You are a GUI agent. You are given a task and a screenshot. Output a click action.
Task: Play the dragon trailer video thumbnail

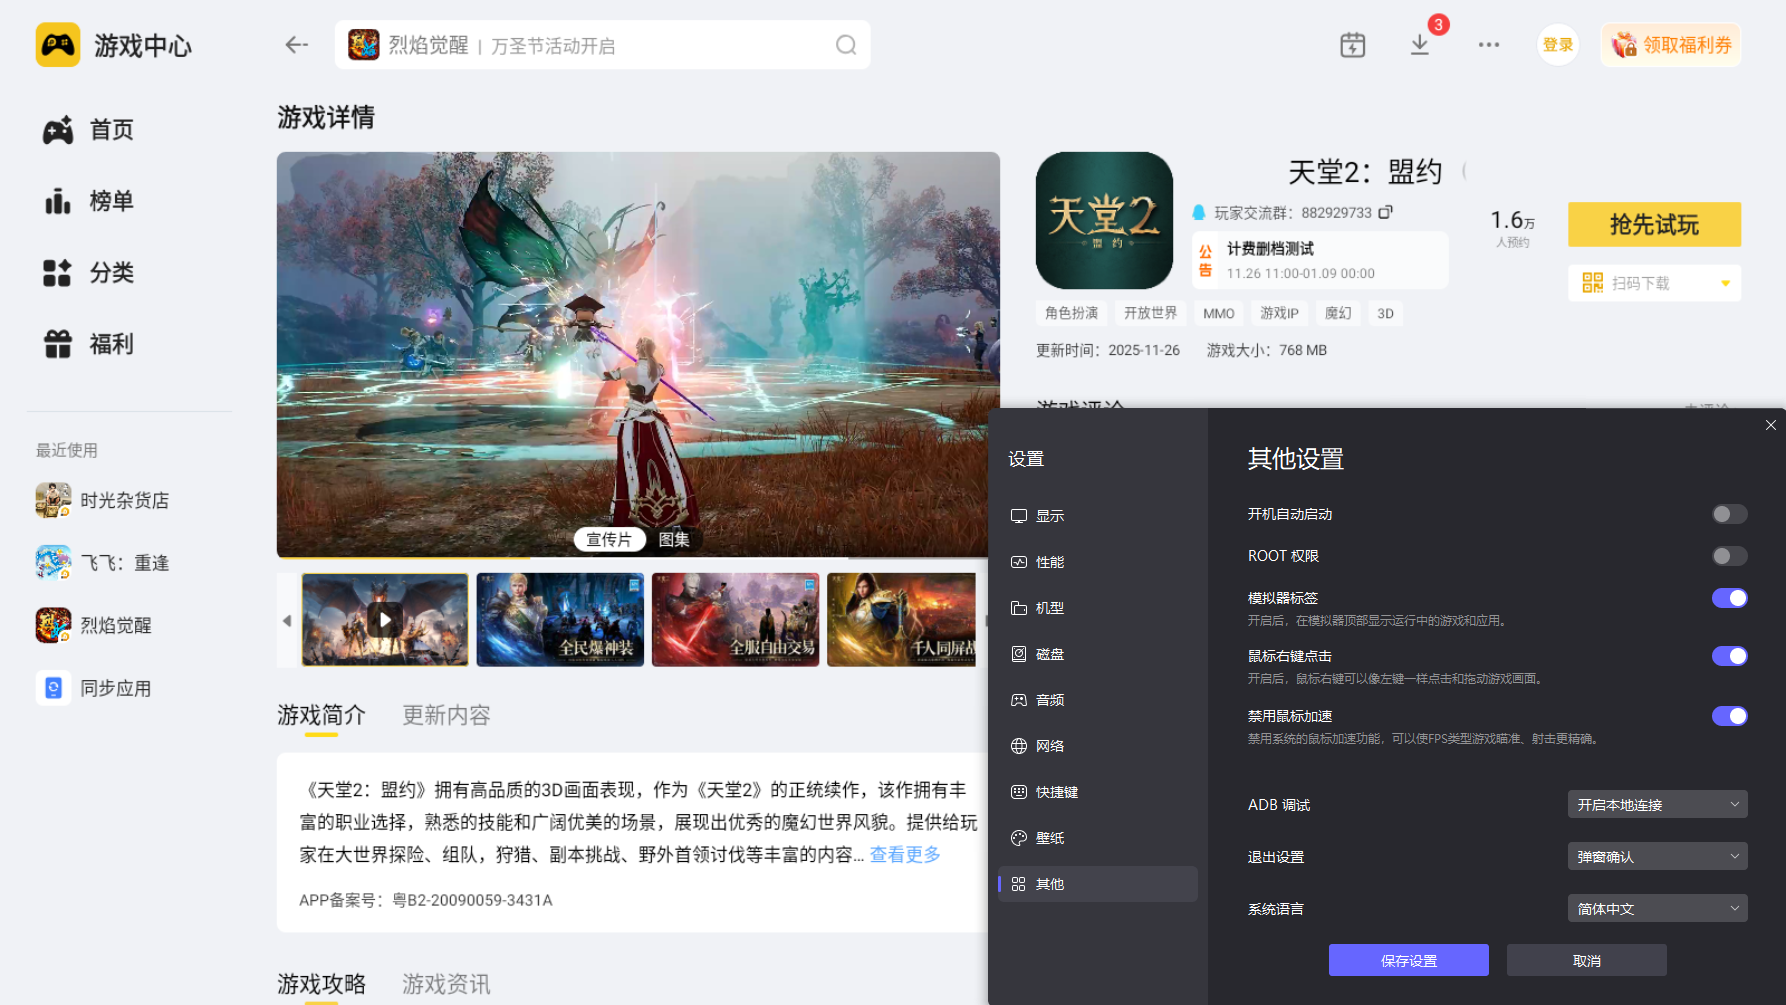click(385, 620)
